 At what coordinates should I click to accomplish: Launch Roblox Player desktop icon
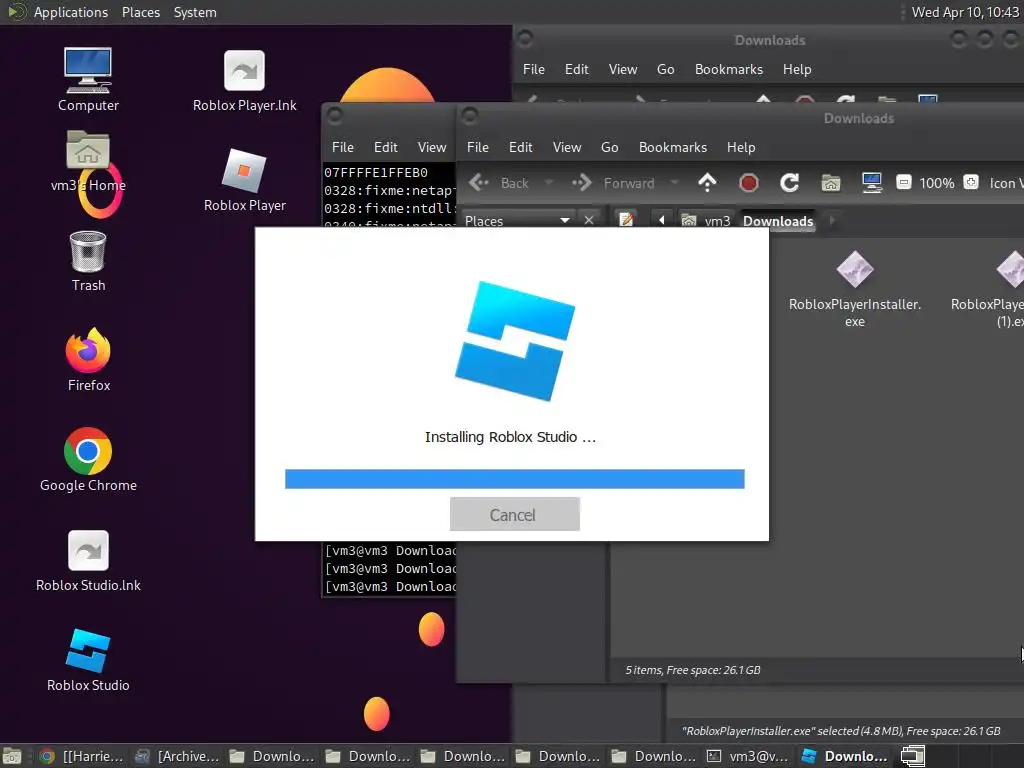pos(244,180)
